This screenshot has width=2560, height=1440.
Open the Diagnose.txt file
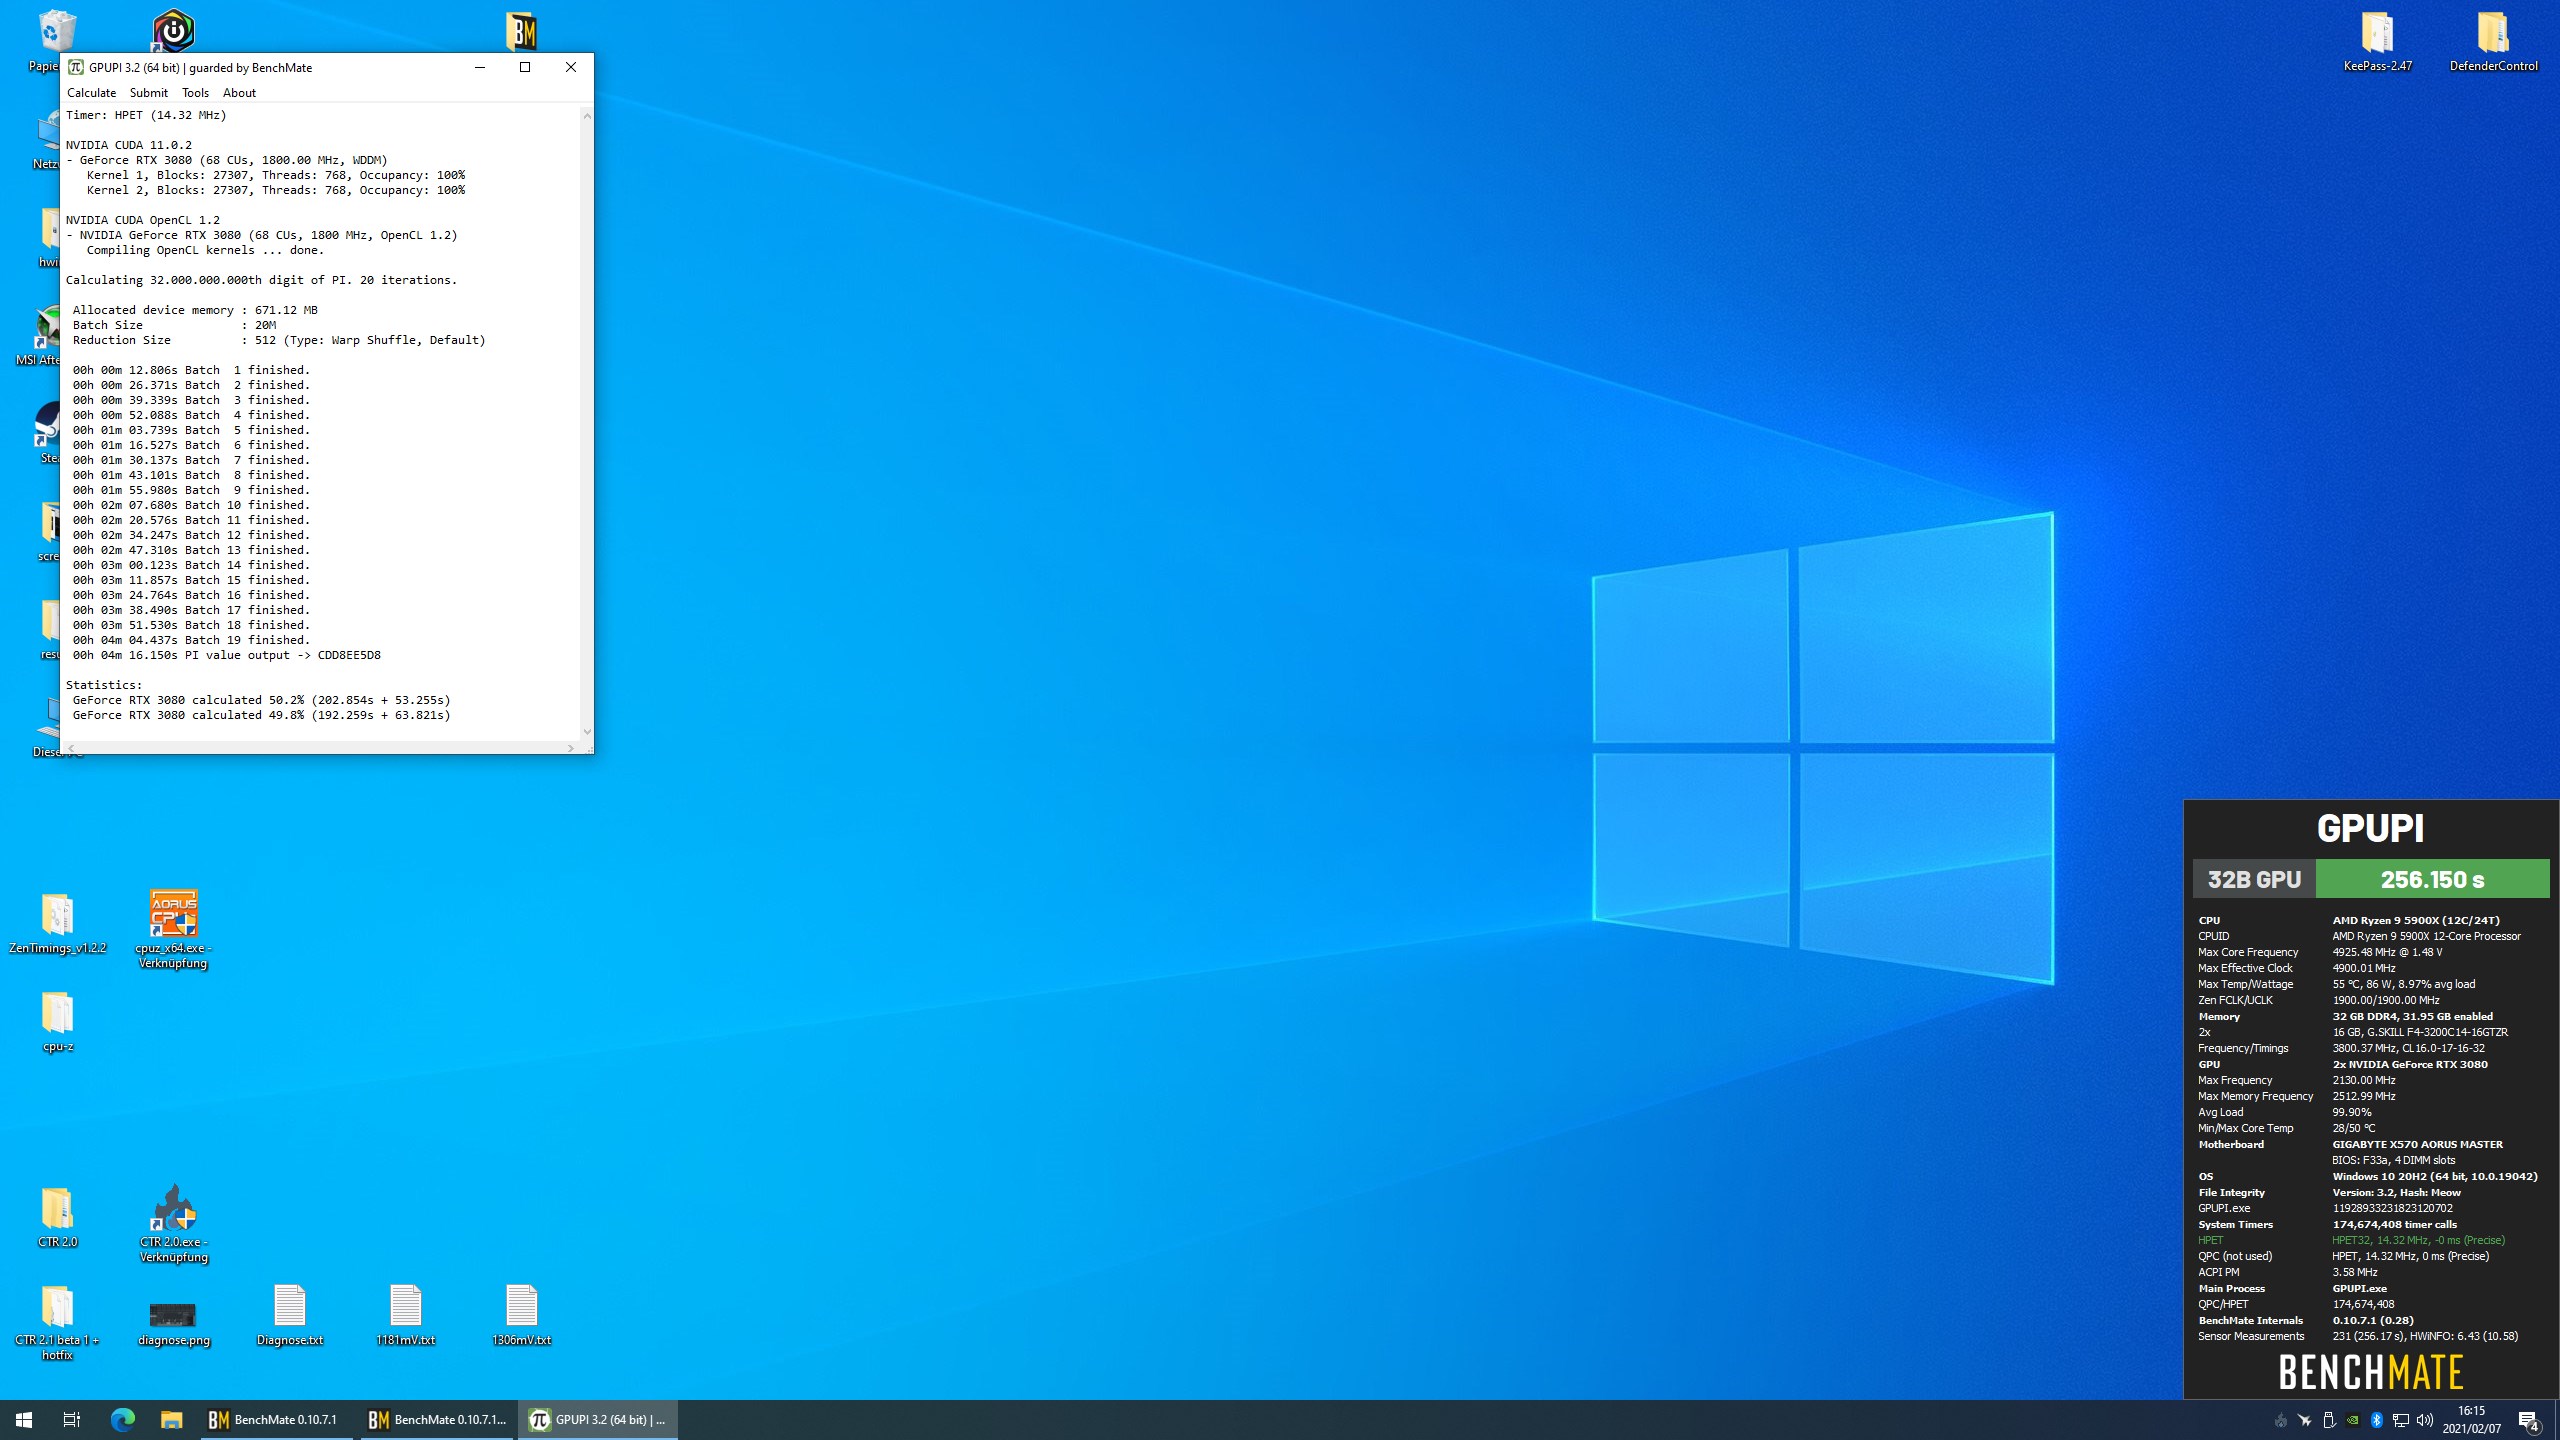coord(289,1315)
